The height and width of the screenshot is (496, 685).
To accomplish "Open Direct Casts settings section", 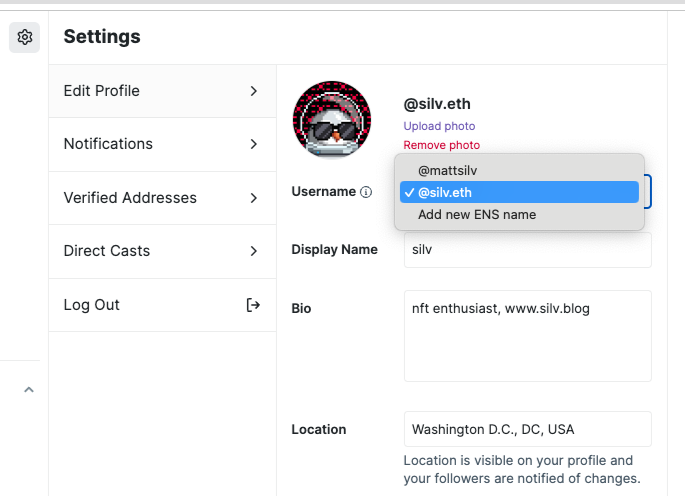I will point(106,251).
